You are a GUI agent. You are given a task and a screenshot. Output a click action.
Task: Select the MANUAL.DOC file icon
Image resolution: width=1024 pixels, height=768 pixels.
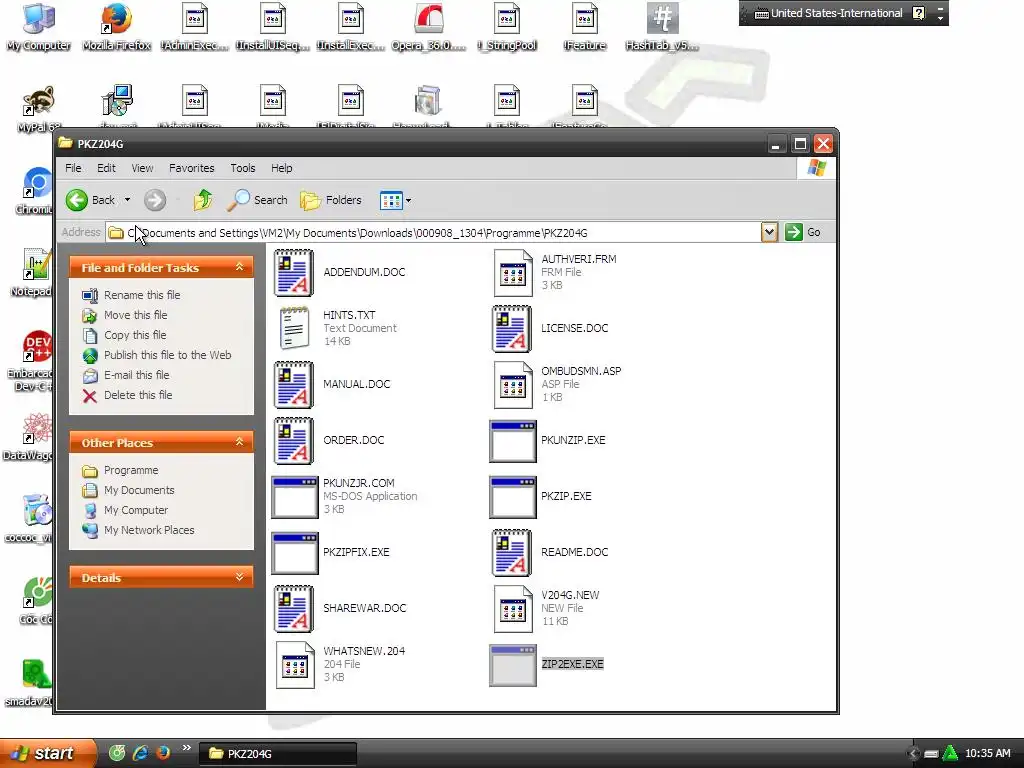(x=293, y=385)
